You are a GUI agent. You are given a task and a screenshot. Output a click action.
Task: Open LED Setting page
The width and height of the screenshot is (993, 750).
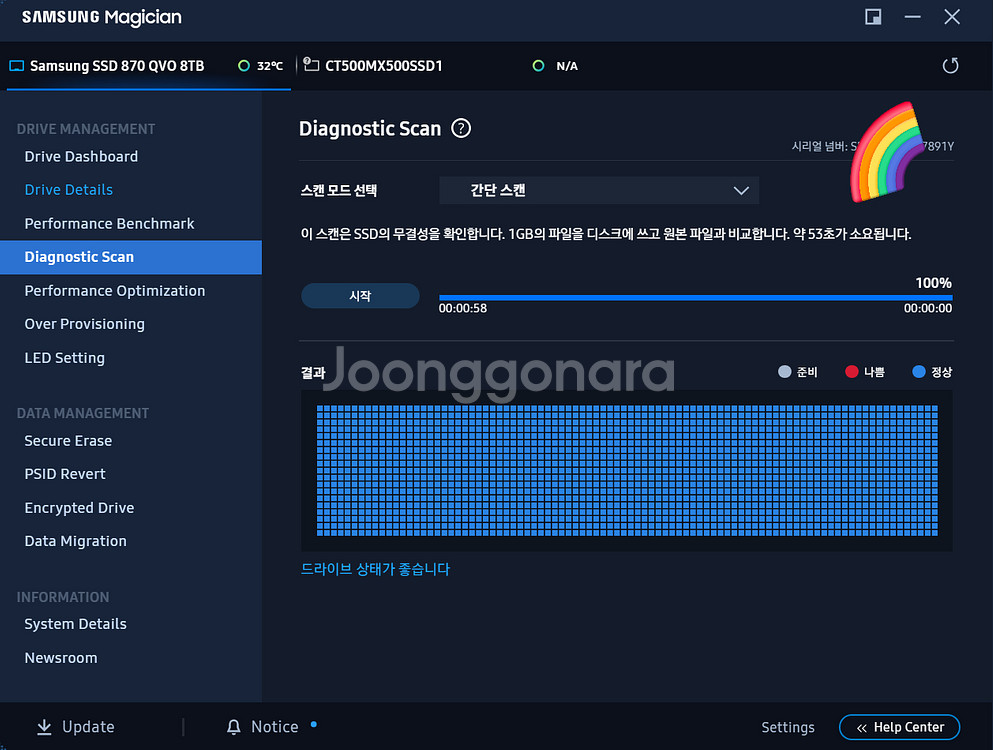pos(65,358)
